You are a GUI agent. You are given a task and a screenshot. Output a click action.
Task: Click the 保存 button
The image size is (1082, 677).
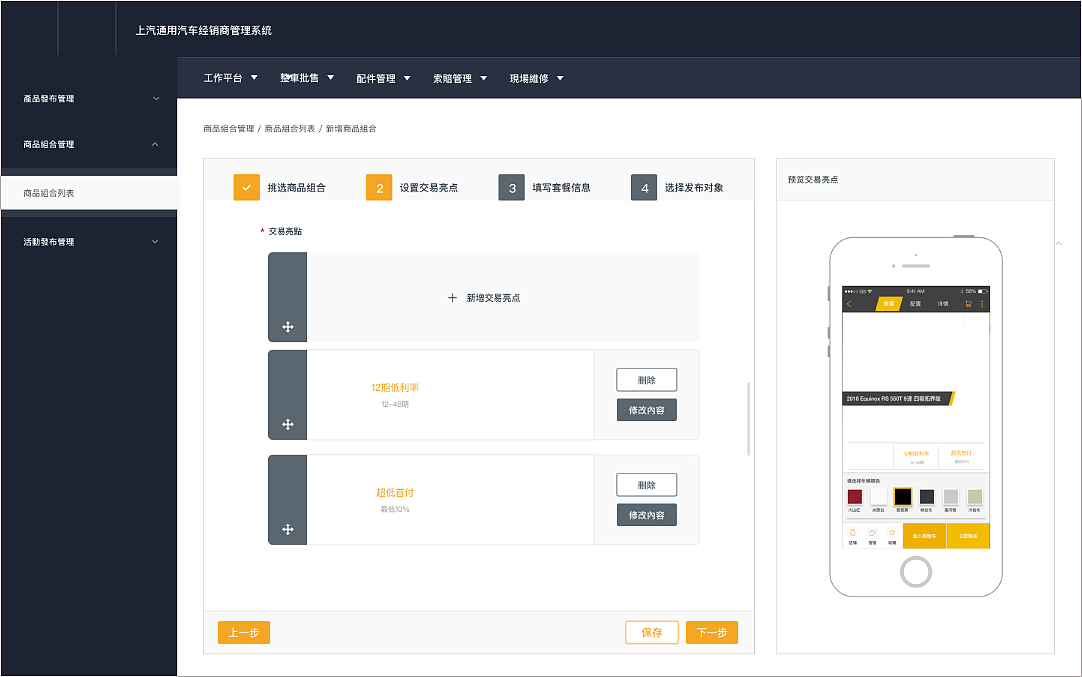[x=652, y=632]
